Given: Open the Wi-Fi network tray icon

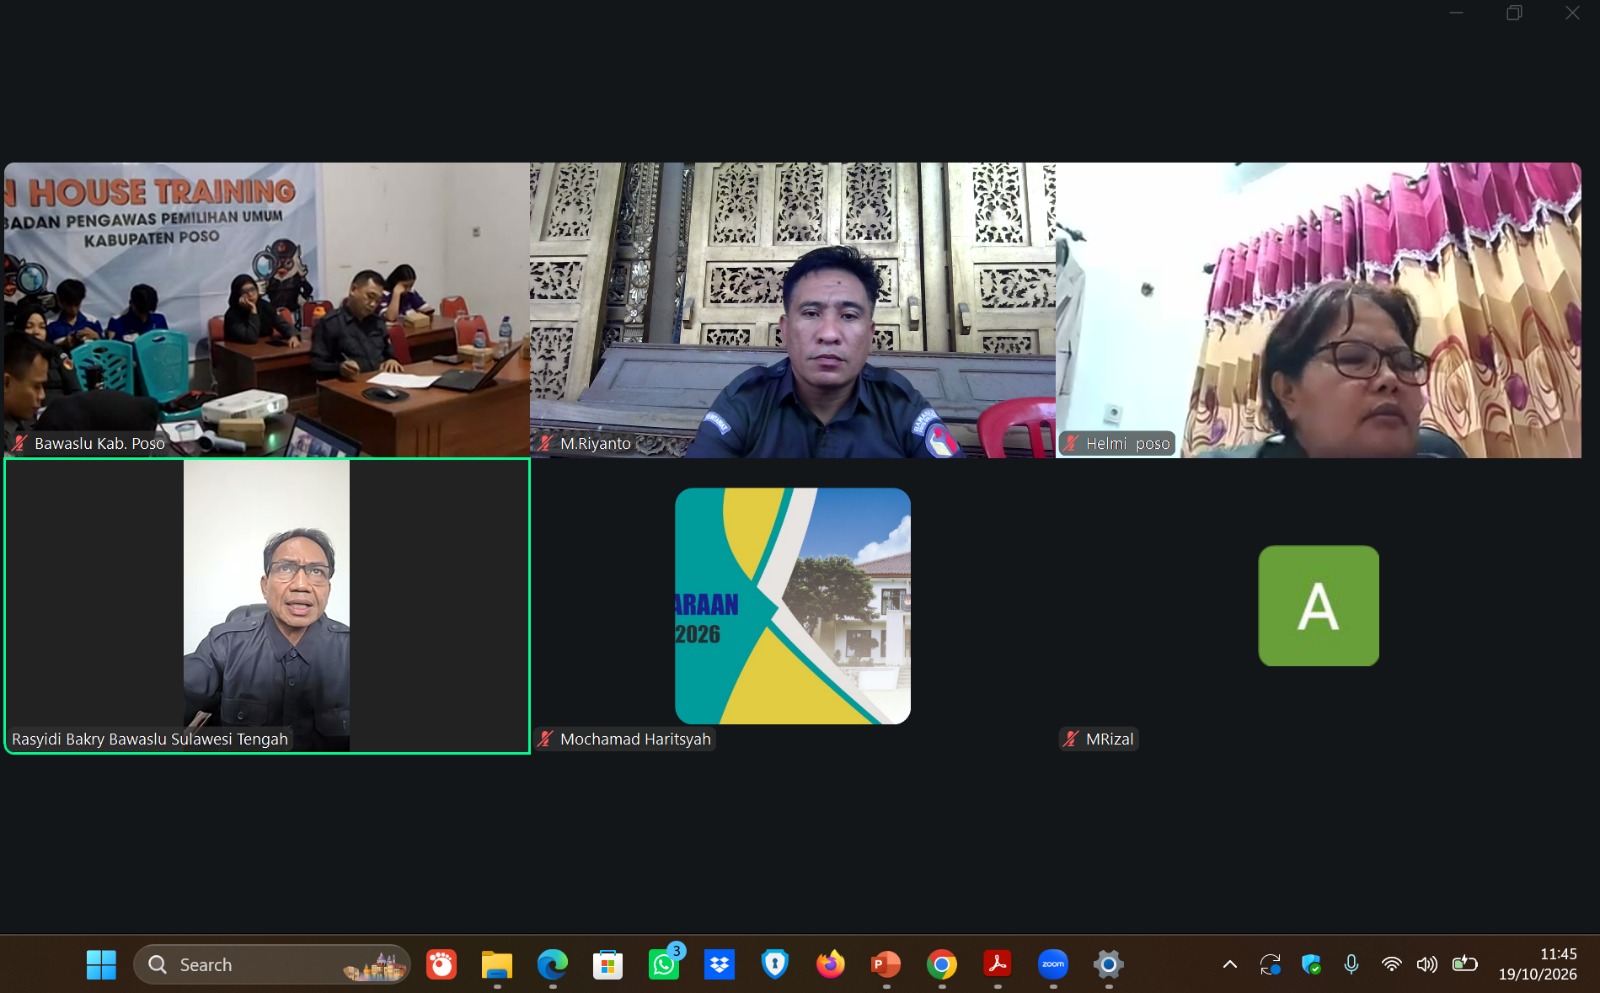Looking at the screenshot, I should pos(1391,965).
